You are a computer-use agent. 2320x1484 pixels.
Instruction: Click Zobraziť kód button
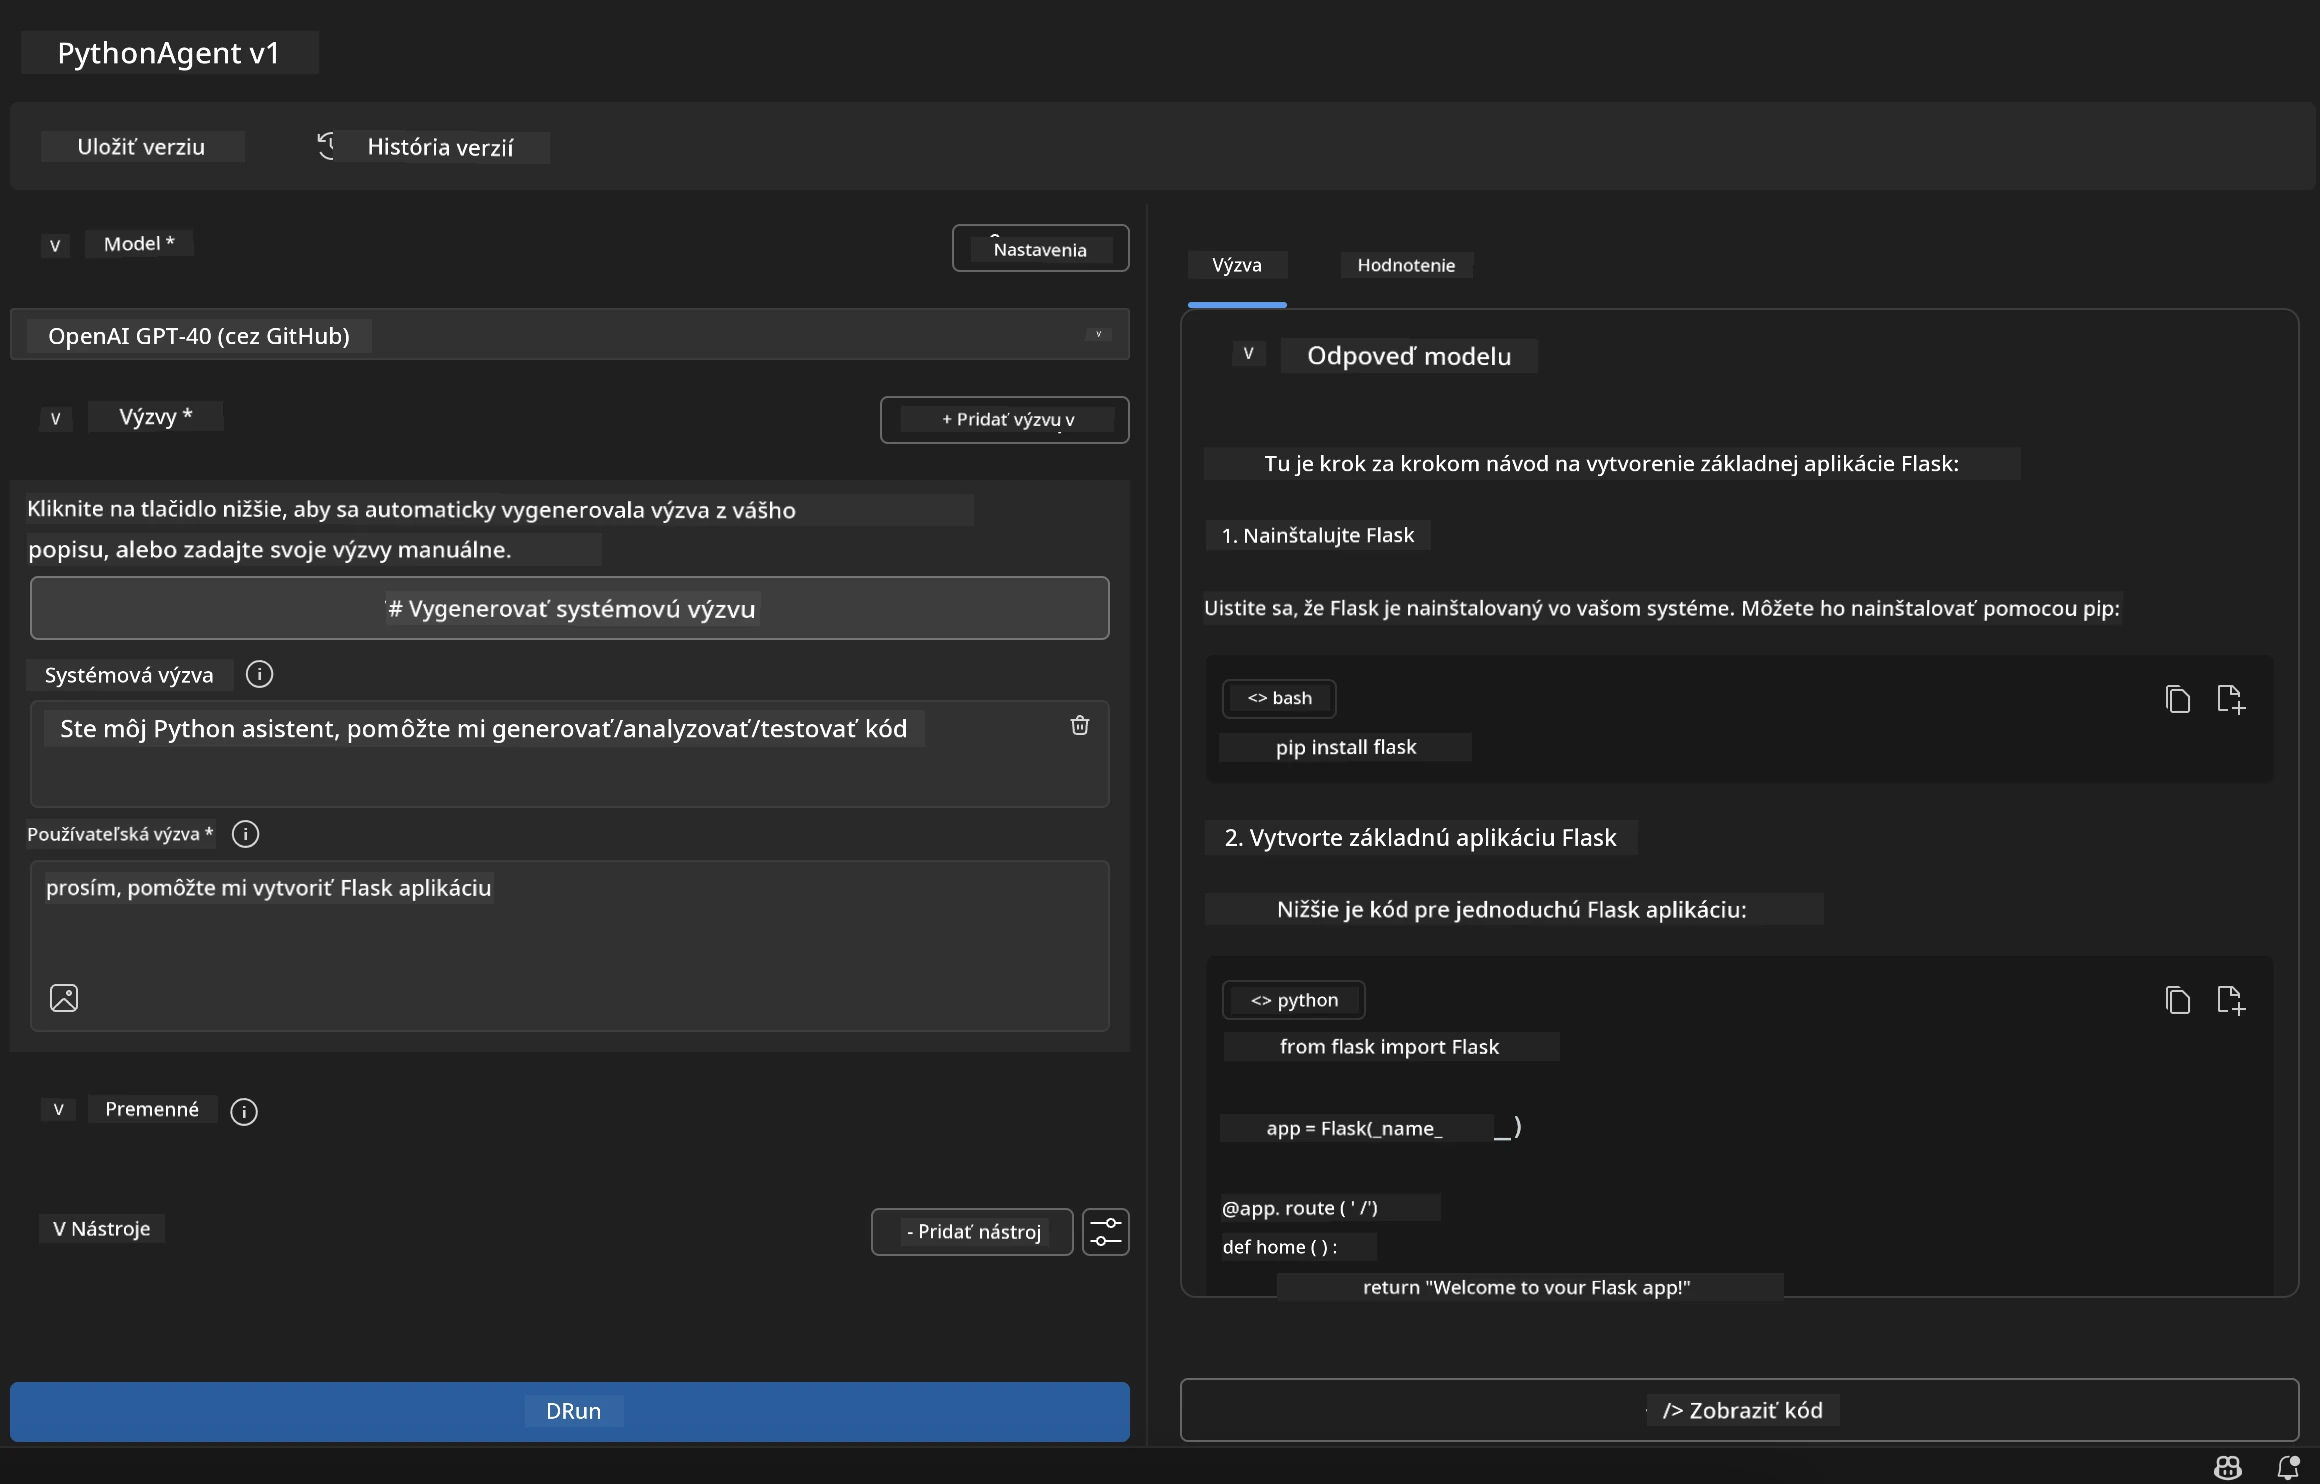[x=1739, y=1410]
